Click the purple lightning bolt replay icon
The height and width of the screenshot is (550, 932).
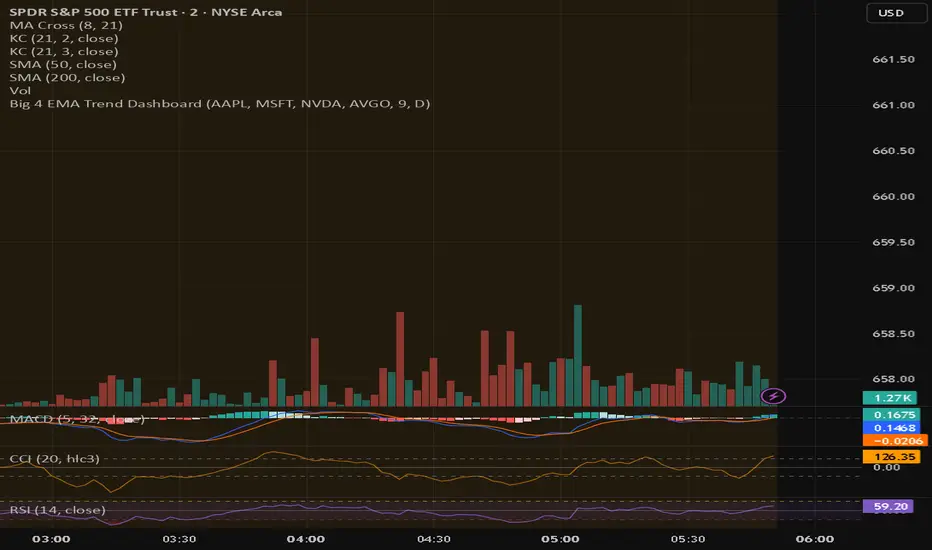pos(773,396)
